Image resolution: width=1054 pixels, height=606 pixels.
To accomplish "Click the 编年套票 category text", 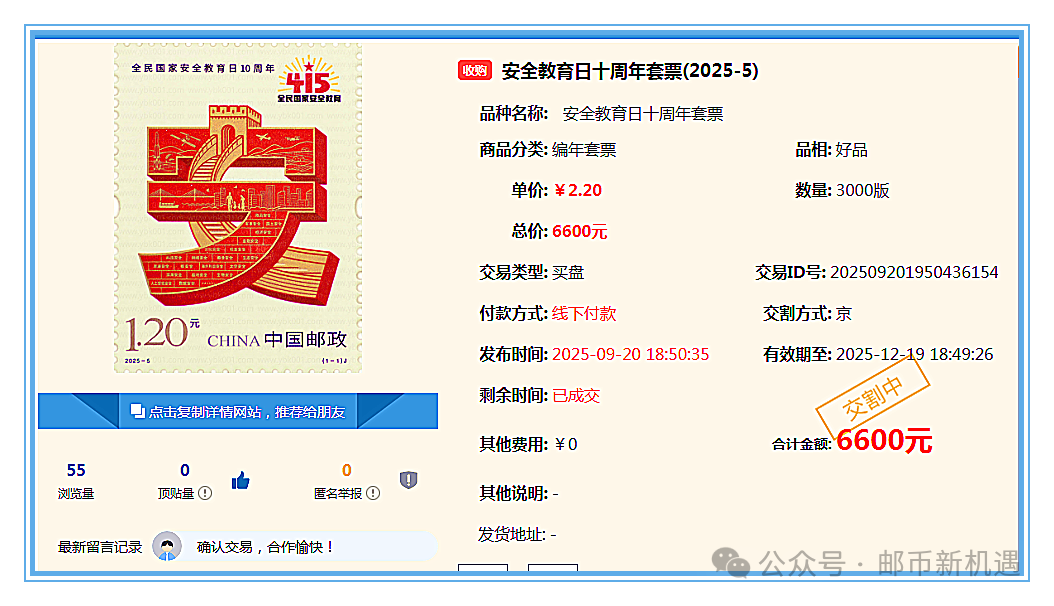I will [x=584, y=150].
